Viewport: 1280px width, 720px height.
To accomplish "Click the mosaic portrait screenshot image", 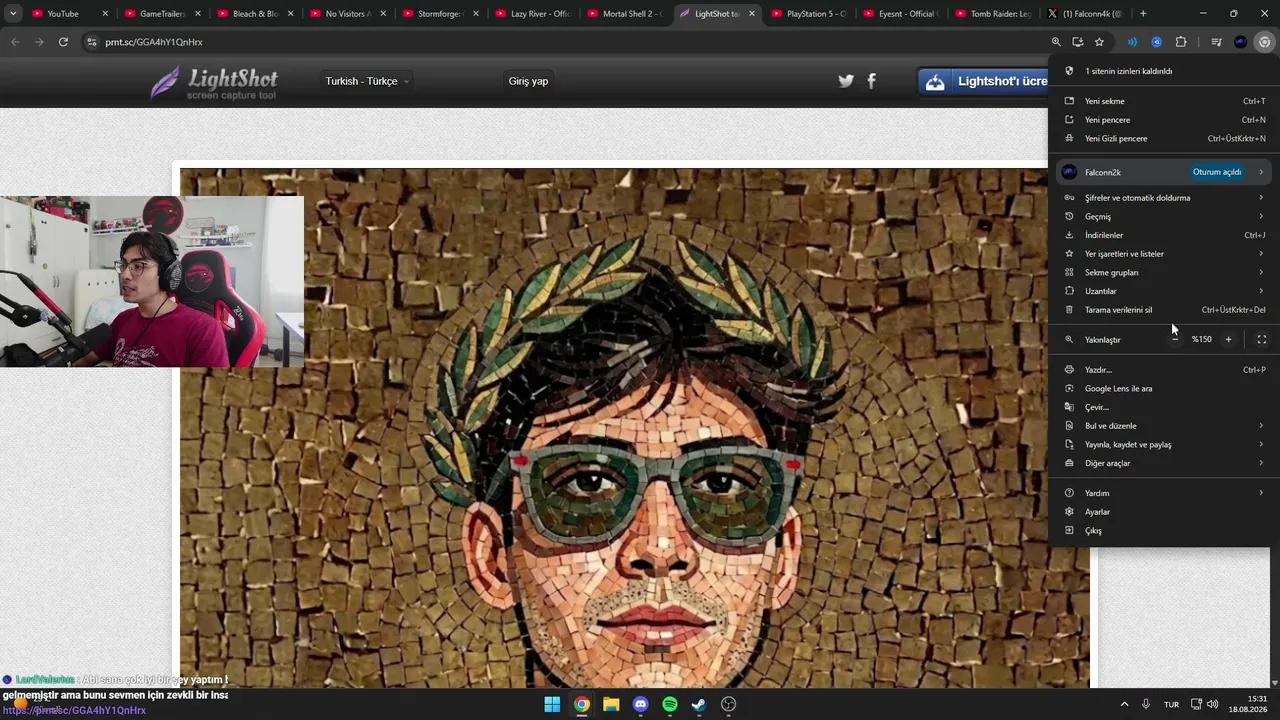I will (635, 428).
